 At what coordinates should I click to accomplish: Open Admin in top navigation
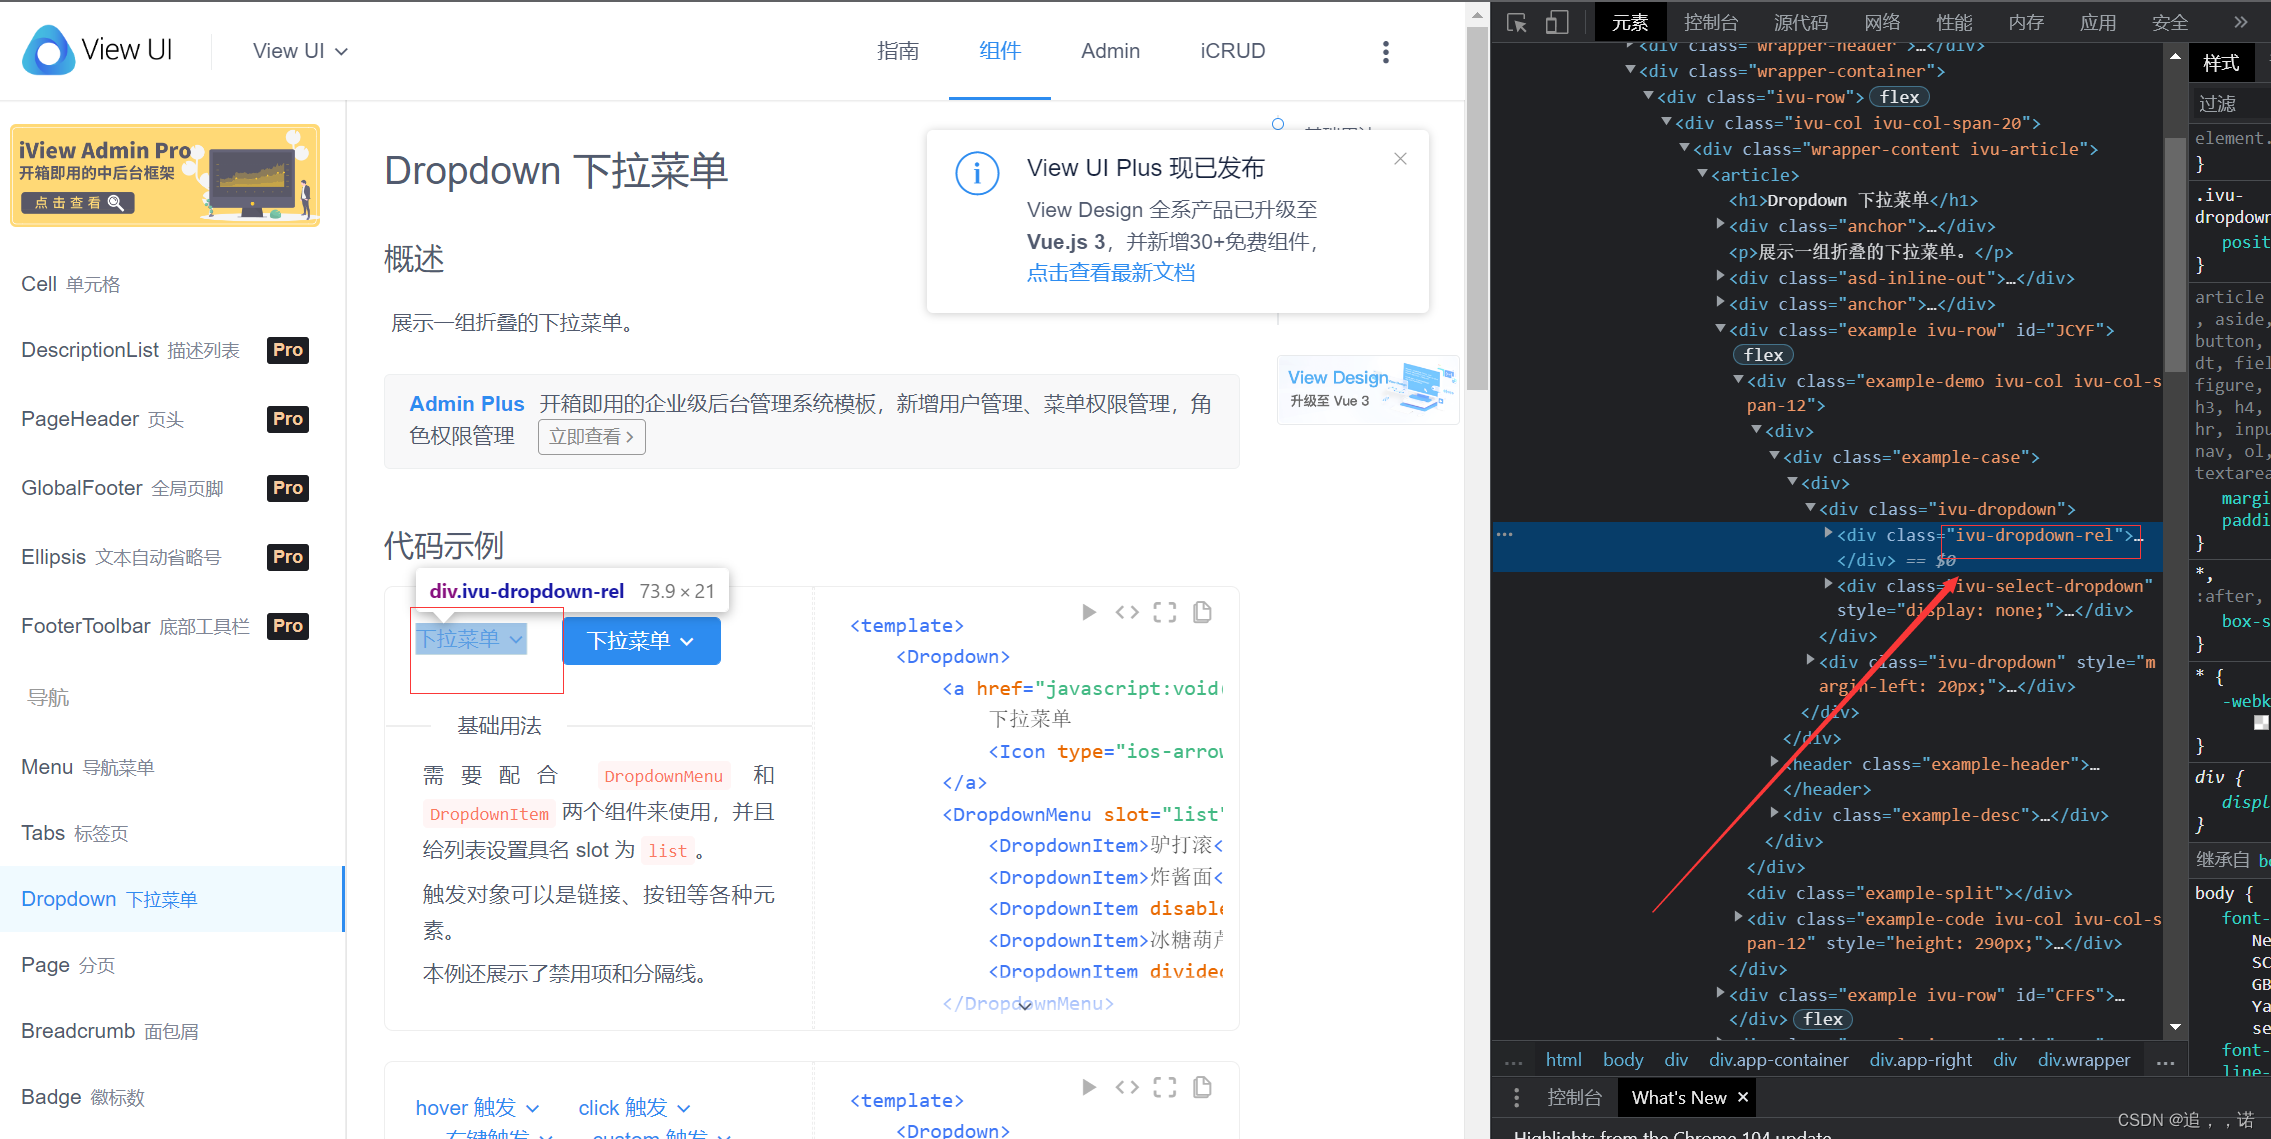tap(1110, 51)
